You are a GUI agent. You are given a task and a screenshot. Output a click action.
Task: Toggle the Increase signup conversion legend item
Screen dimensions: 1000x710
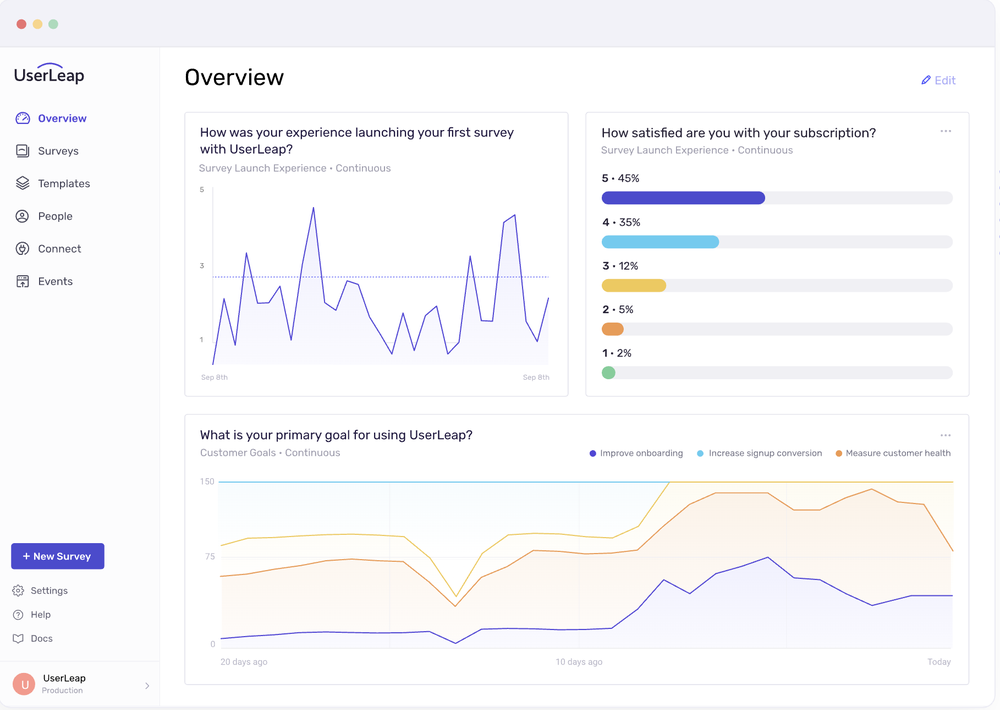coord(759,454)
